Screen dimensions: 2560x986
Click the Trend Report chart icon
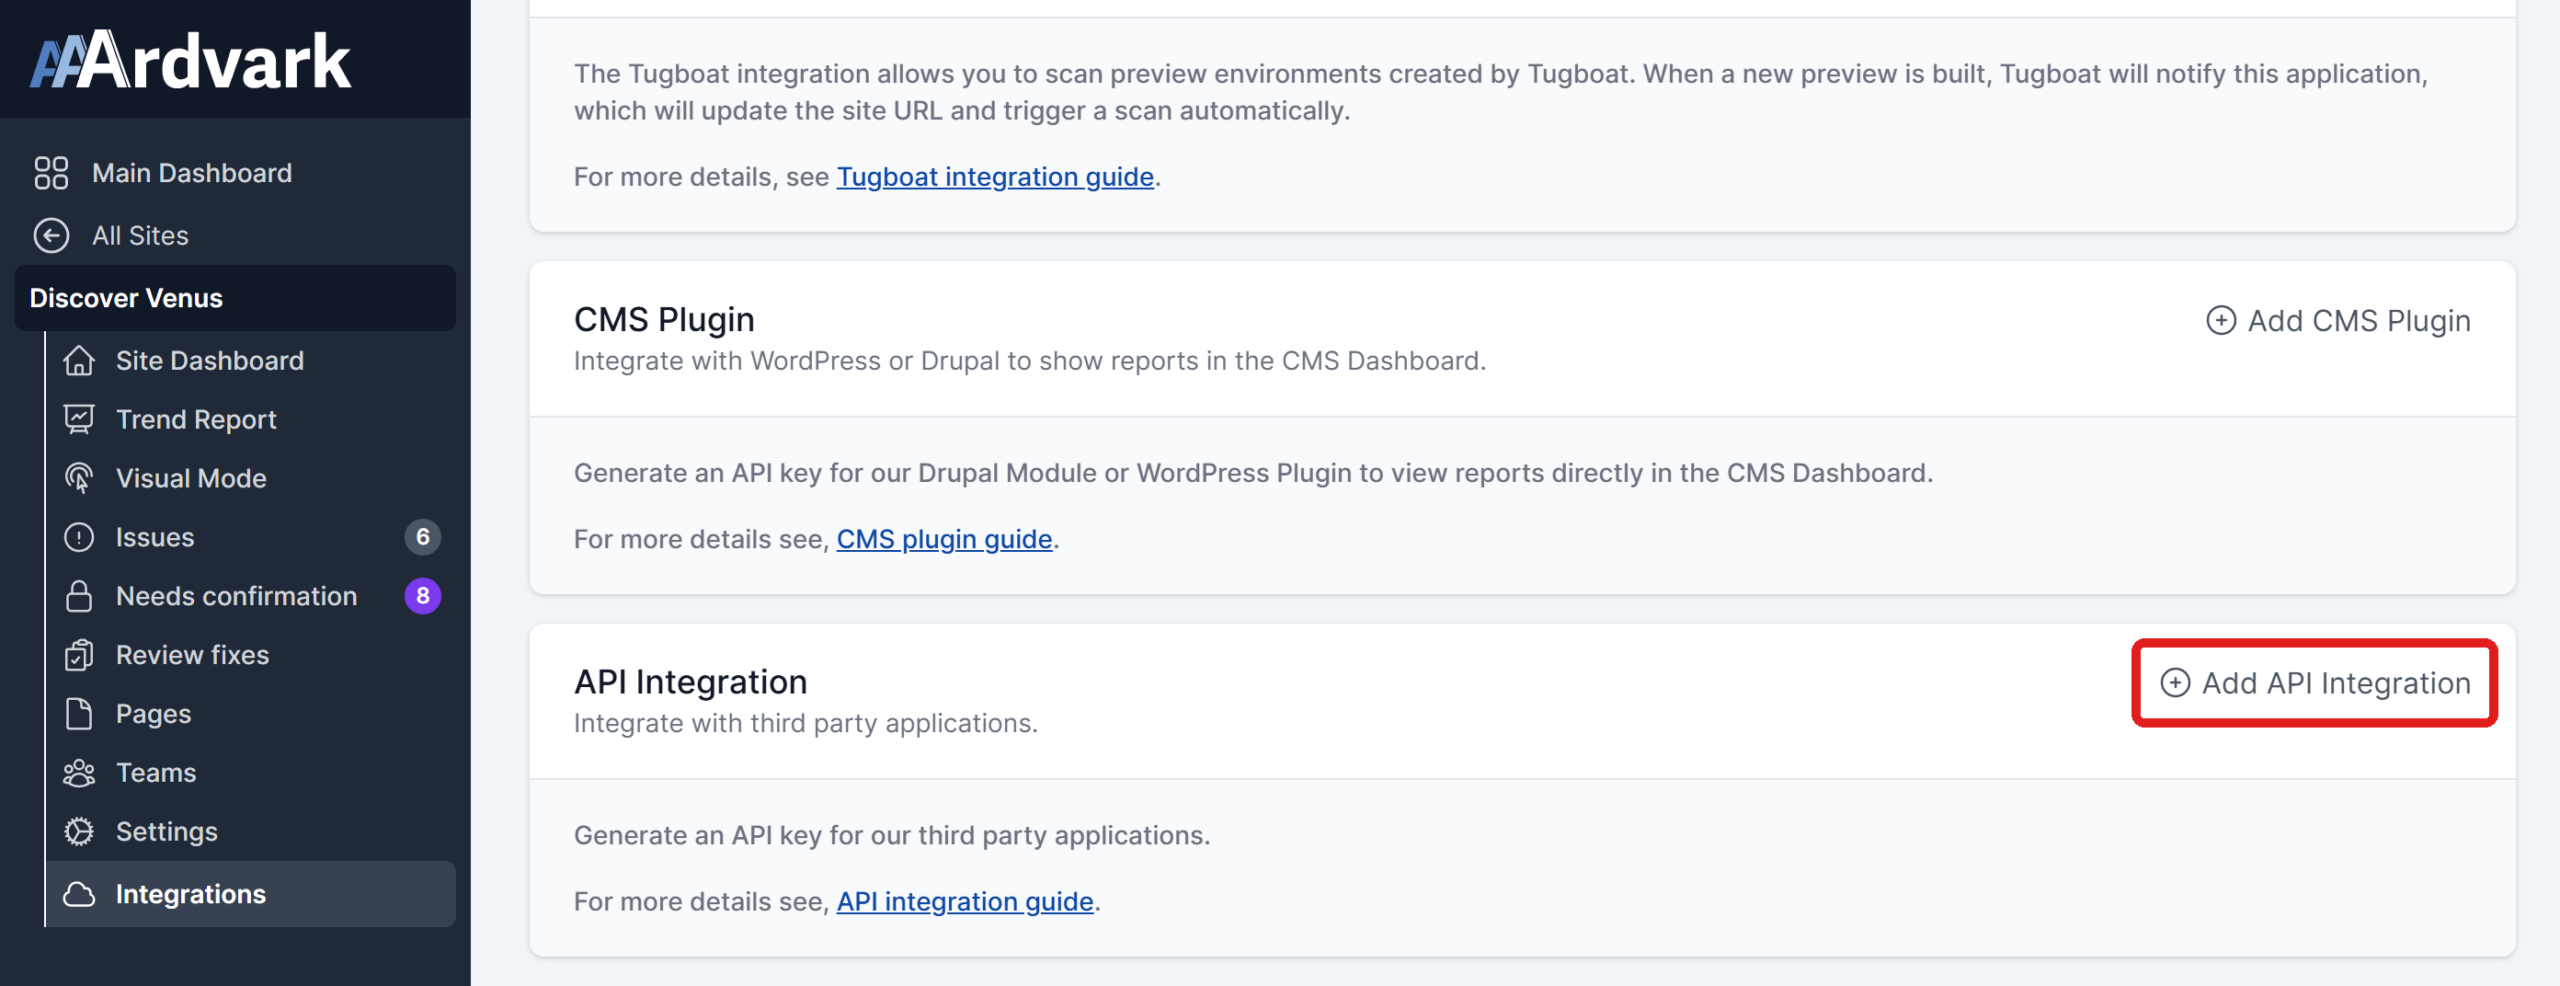coord(79,420)
